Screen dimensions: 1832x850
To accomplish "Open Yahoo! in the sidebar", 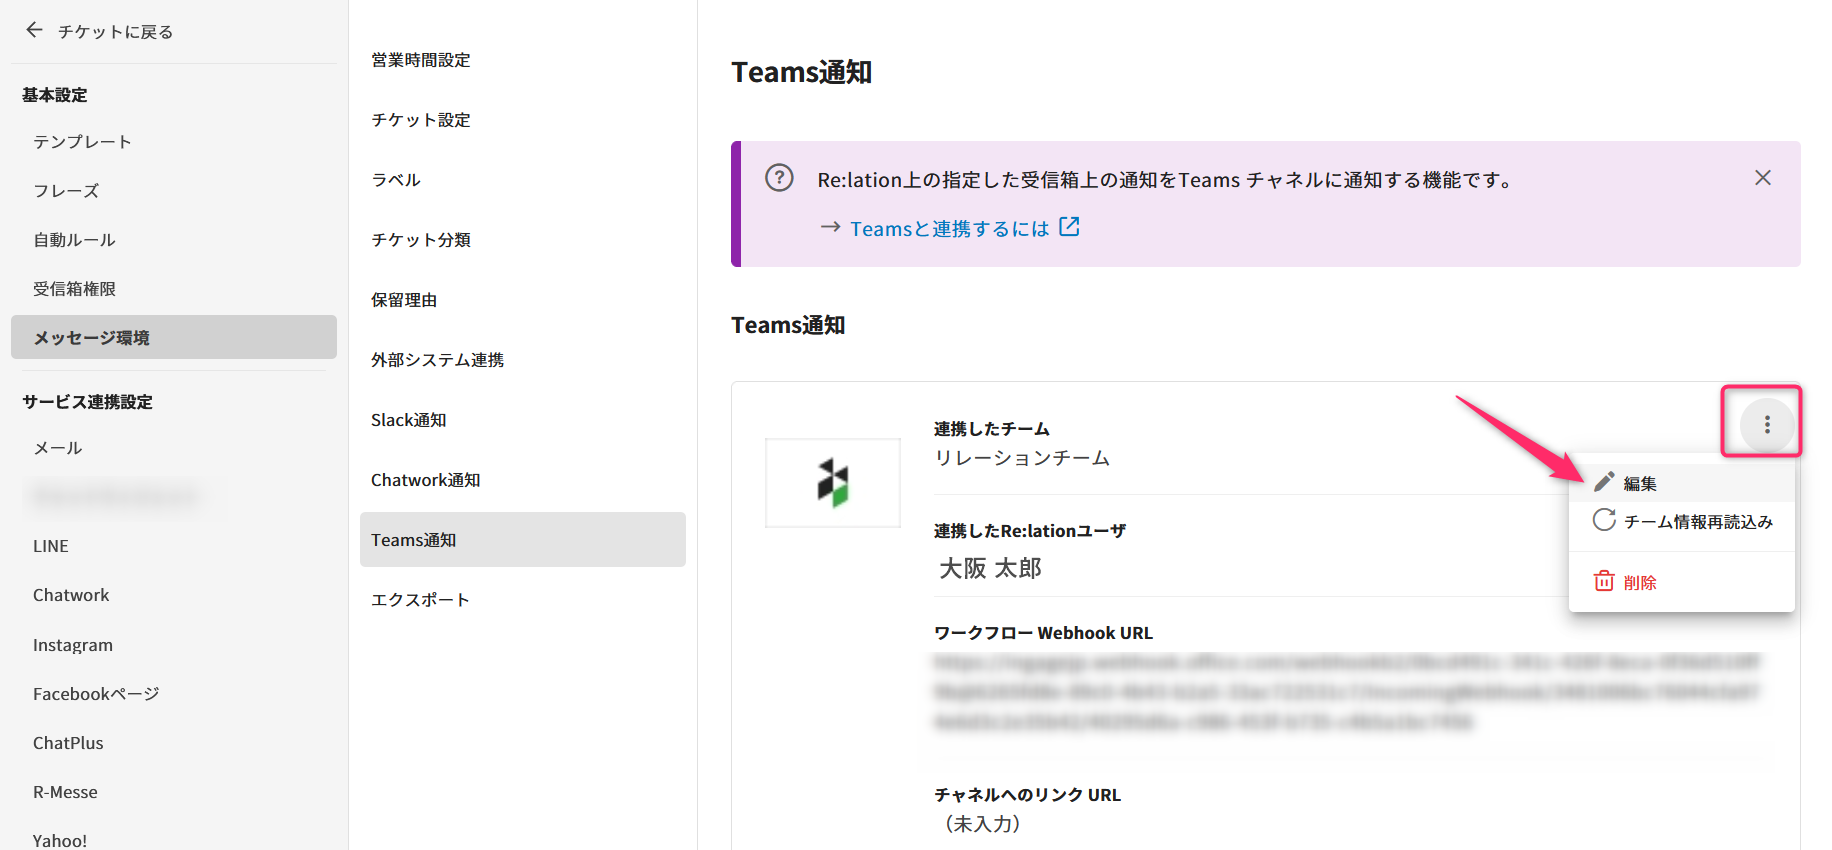I will [60, 840].
